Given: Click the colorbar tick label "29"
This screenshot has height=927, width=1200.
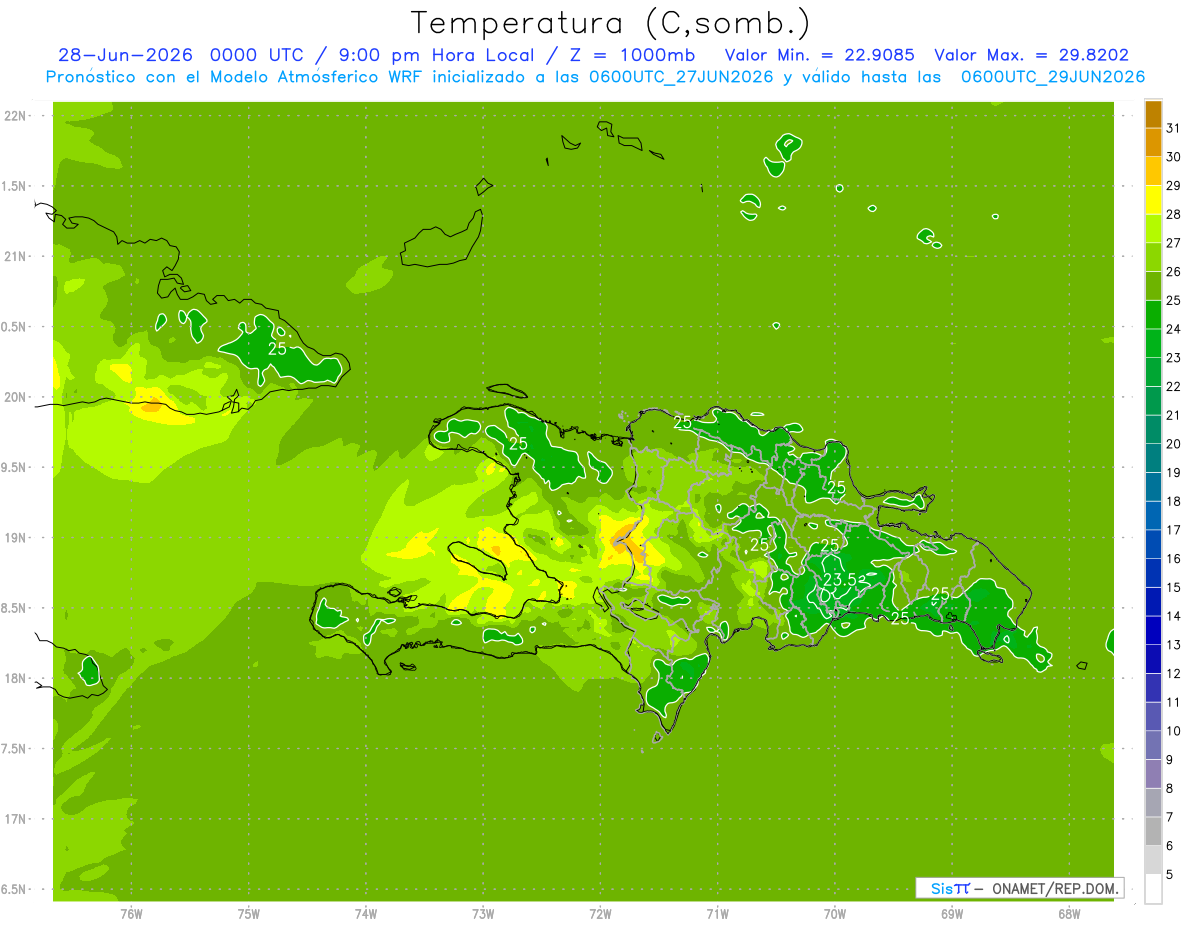Looking at the screenshot, I should [1174, 185].
